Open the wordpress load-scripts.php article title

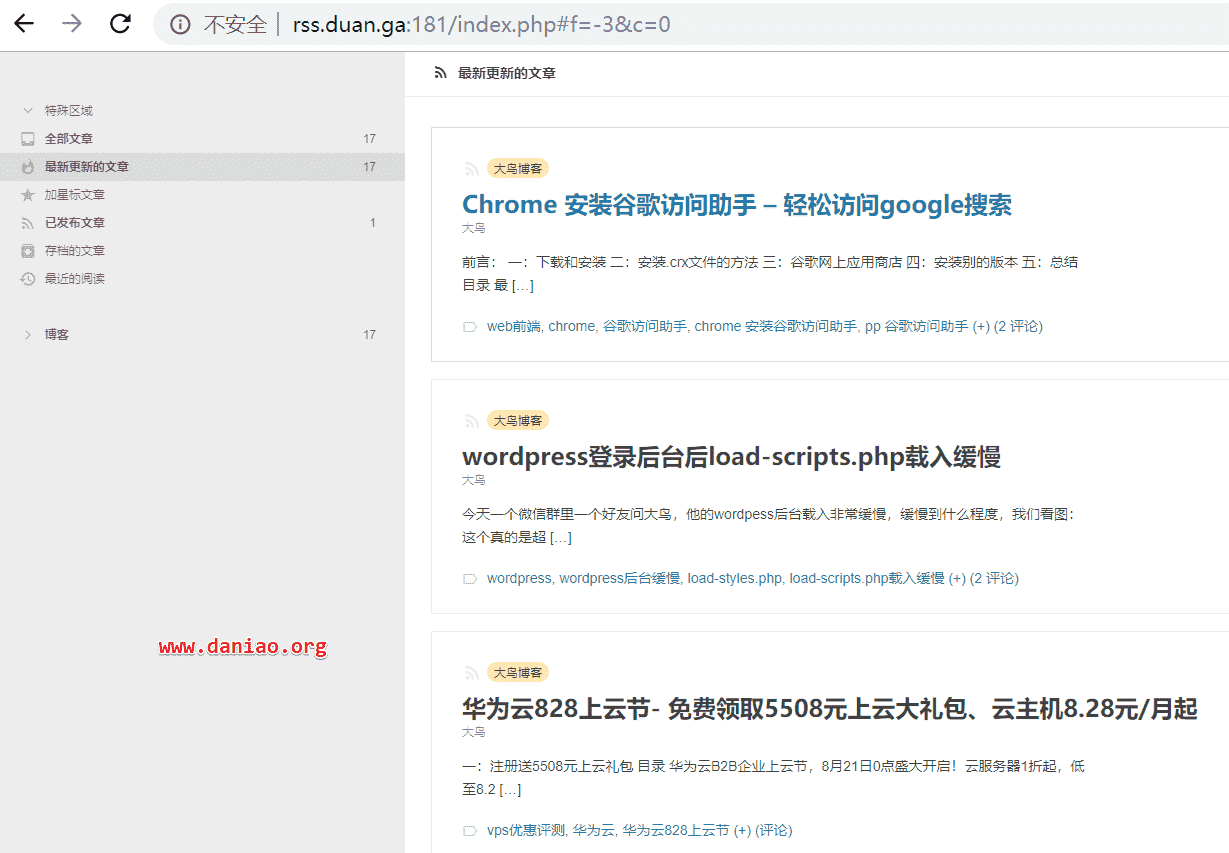point(731,457)
